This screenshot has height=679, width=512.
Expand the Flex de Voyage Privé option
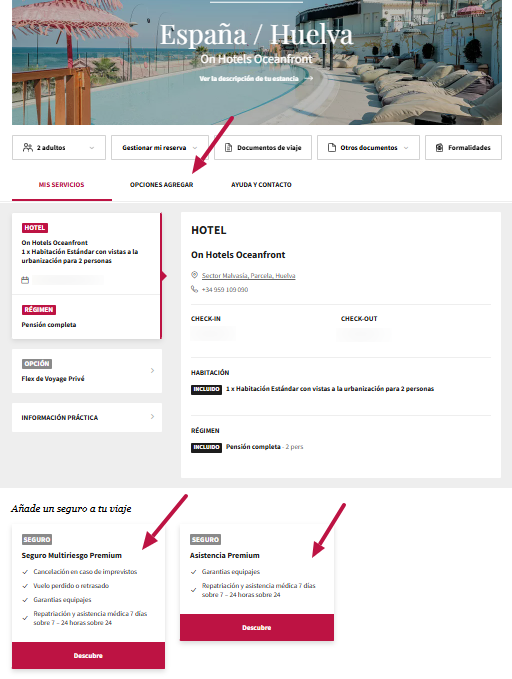coord(87,371)
